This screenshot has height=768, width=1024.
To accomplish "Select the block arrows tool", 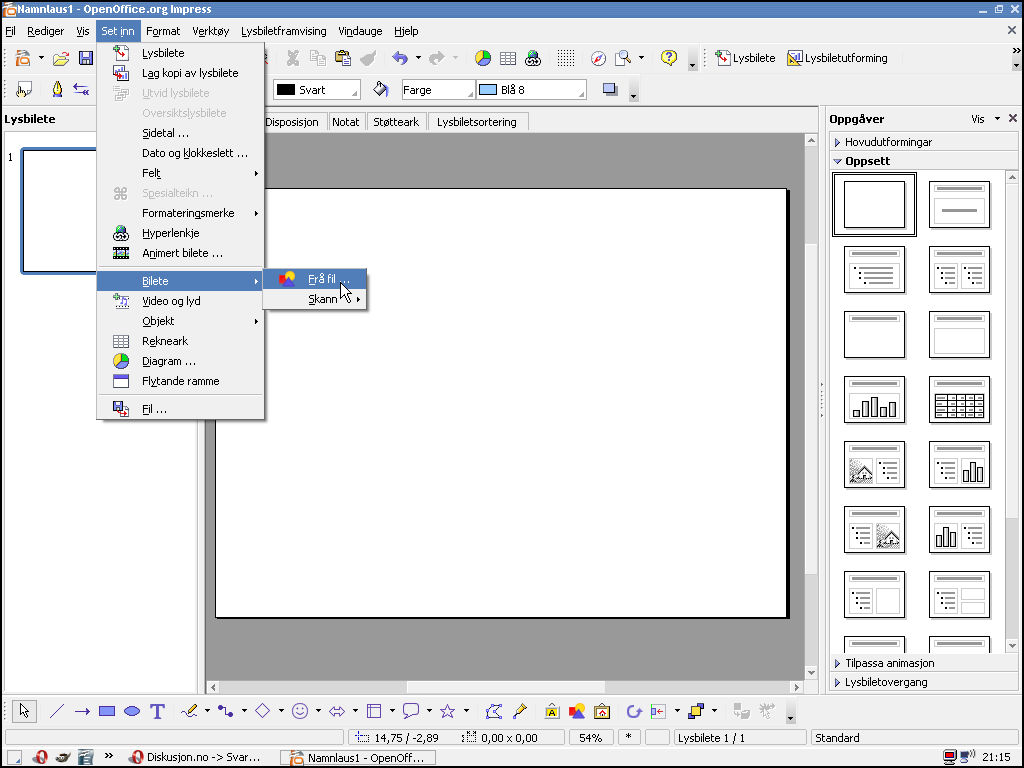I will (x=337, y=711).
